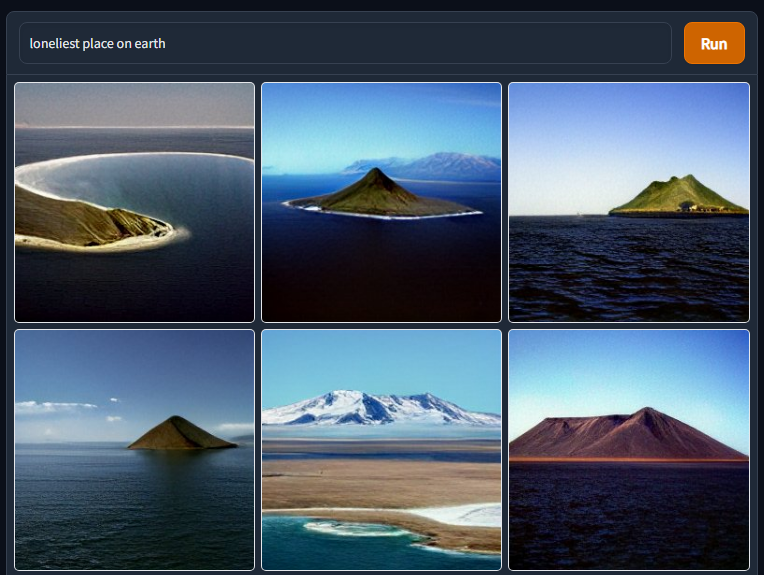
Task: Open the crescent-shaped island lagoon image
Action: (134, 202)
